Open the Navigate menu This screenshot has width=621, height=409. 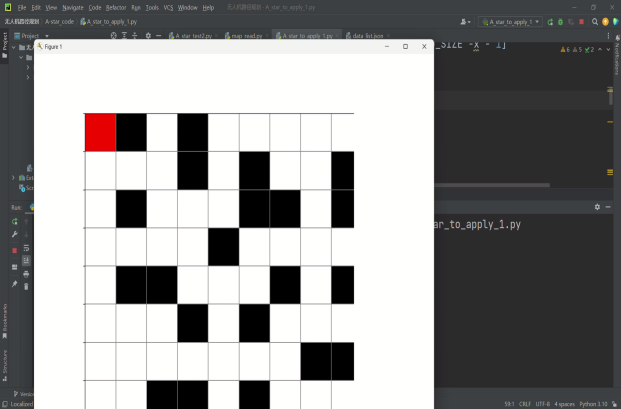[x=73, y=7]
